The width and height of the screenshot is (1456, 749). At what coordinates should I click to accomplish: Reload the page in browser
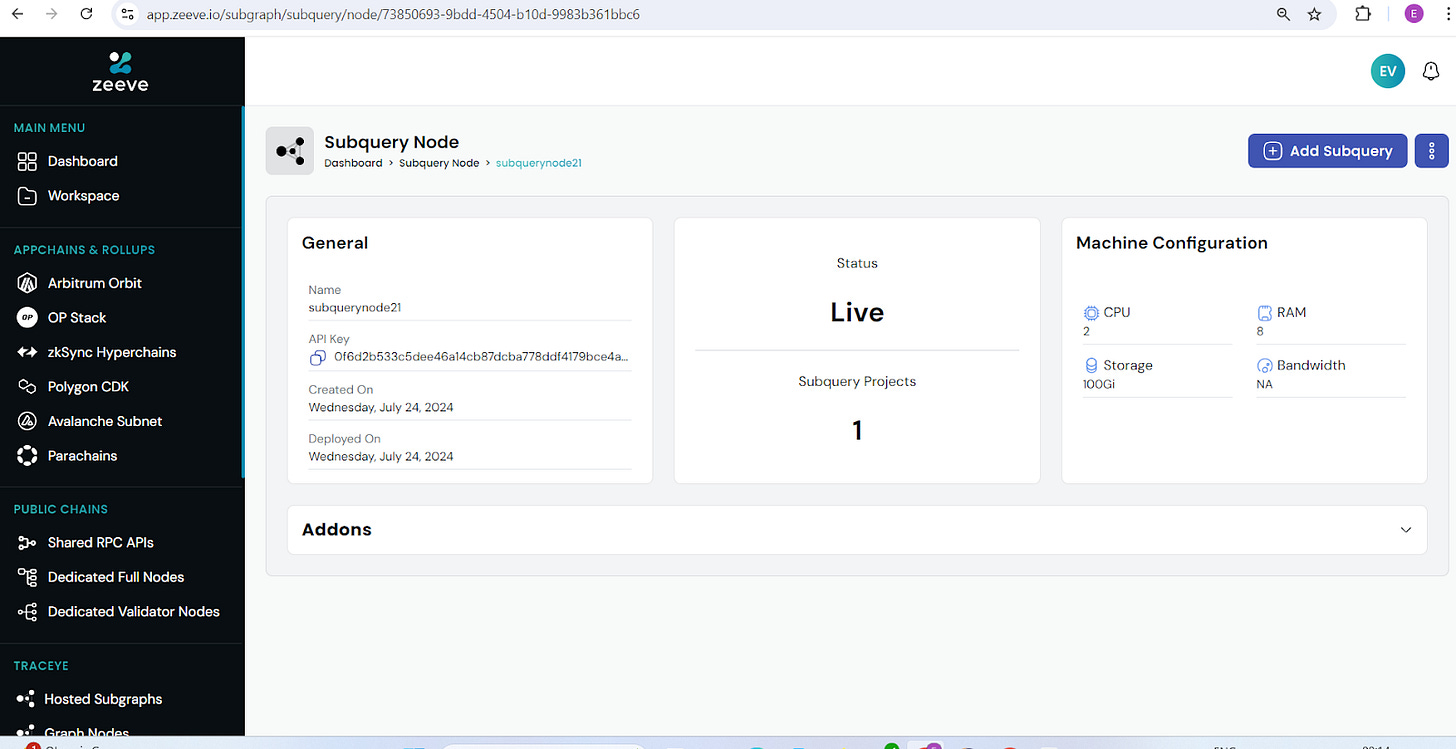(x=86, y=14)
